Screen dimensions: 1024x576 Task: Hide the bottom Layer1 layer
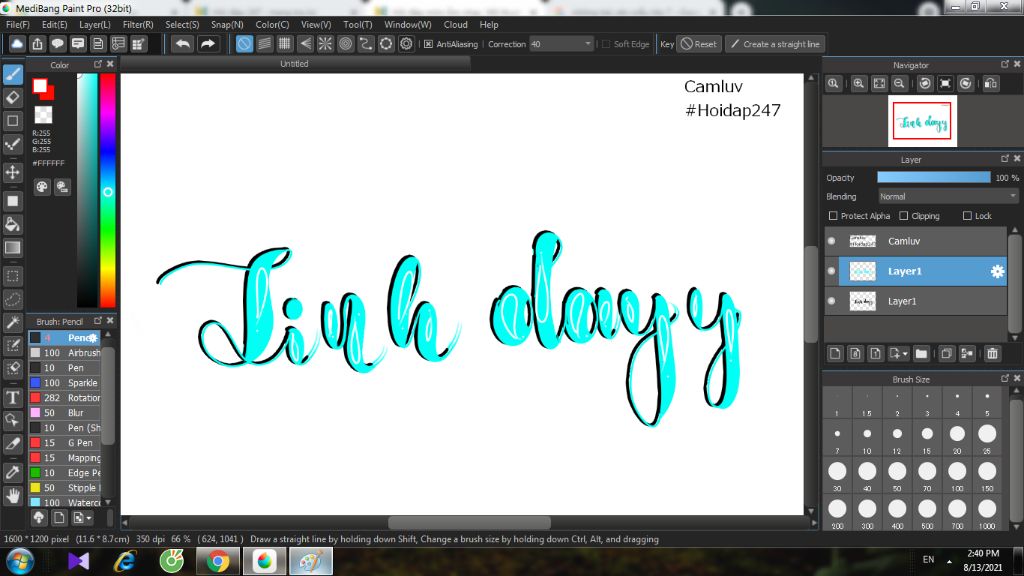pos(831,301)
